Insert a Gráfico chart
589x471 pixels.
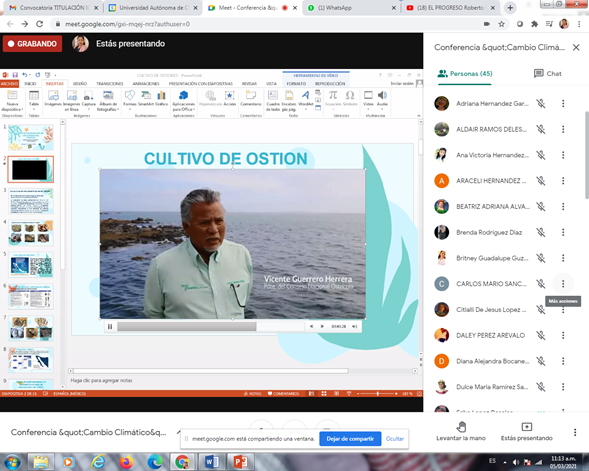coord(161,98)
